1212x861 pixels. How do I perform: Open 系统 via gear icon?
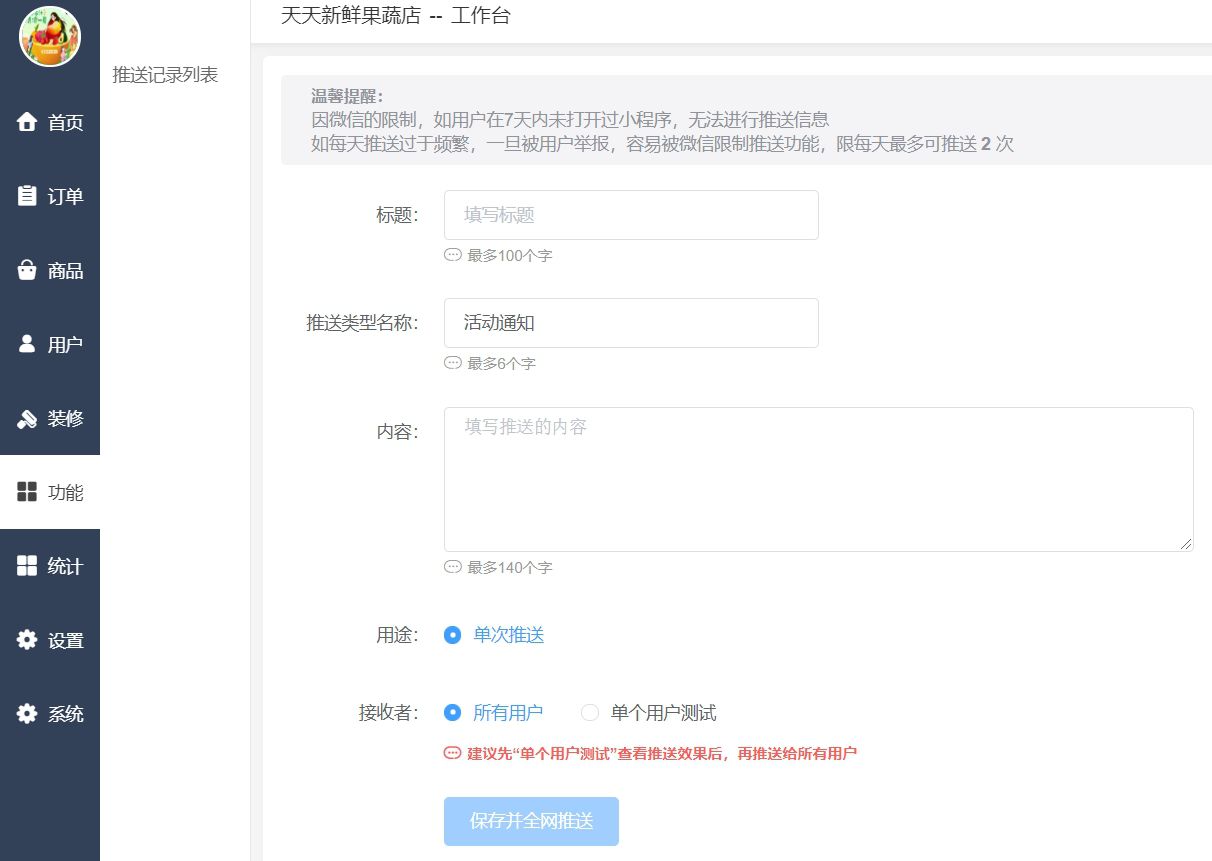[27, 714]
